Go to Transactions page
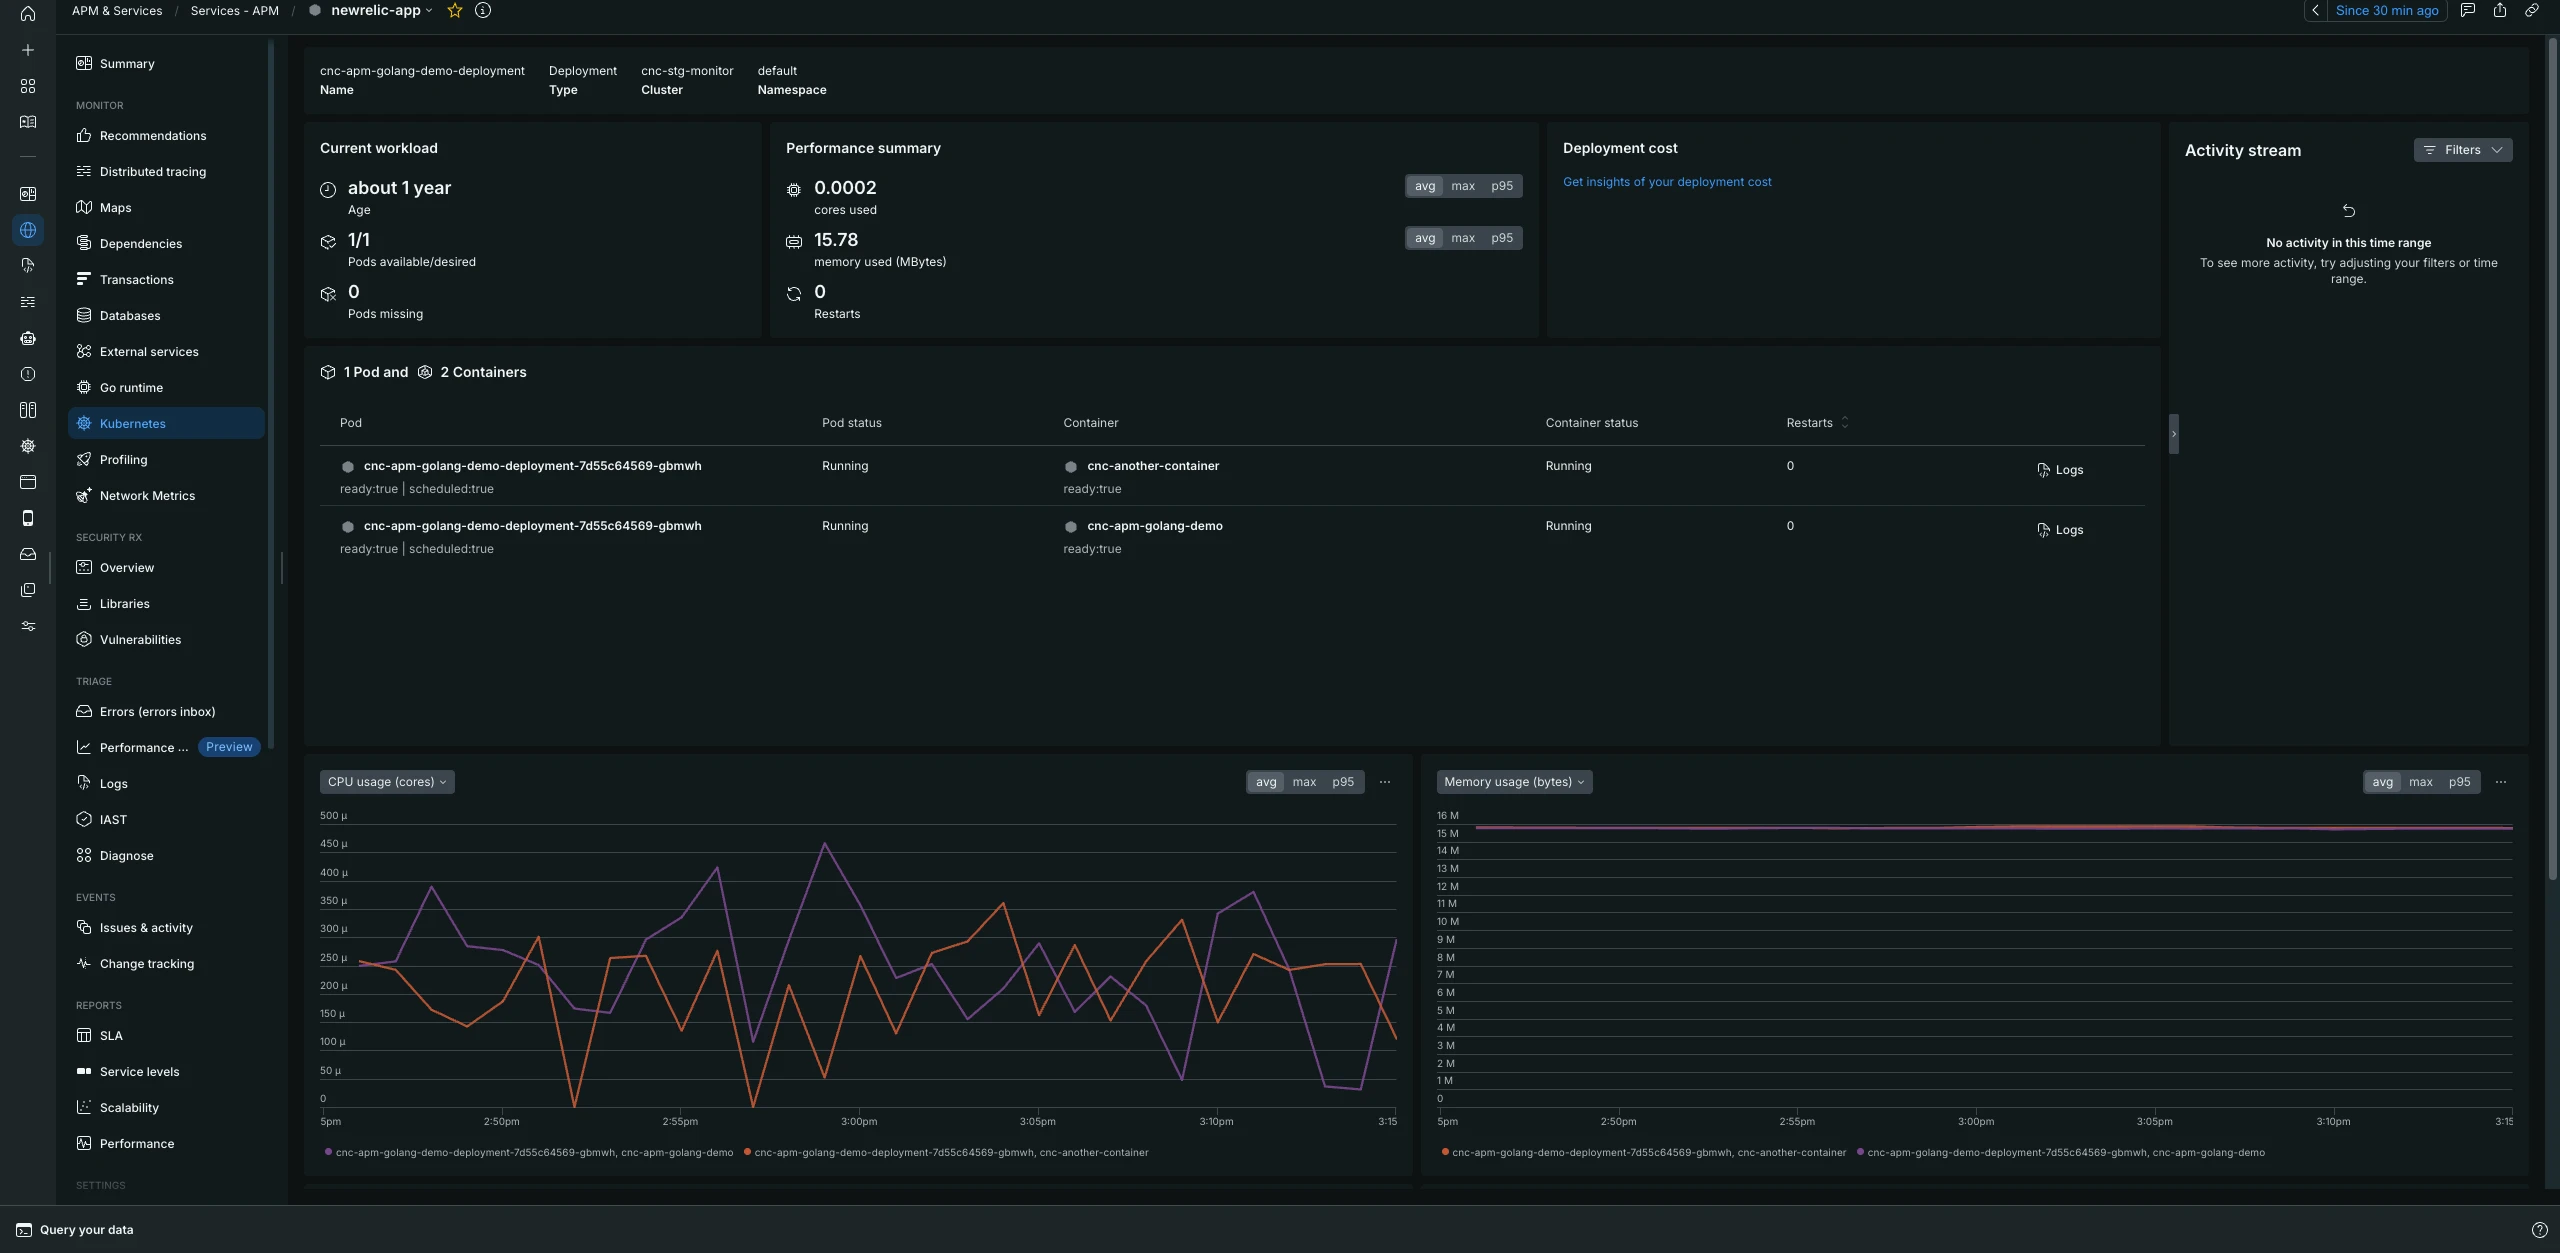Screen dimensions: 2560x1253 (x=166, y=280)
